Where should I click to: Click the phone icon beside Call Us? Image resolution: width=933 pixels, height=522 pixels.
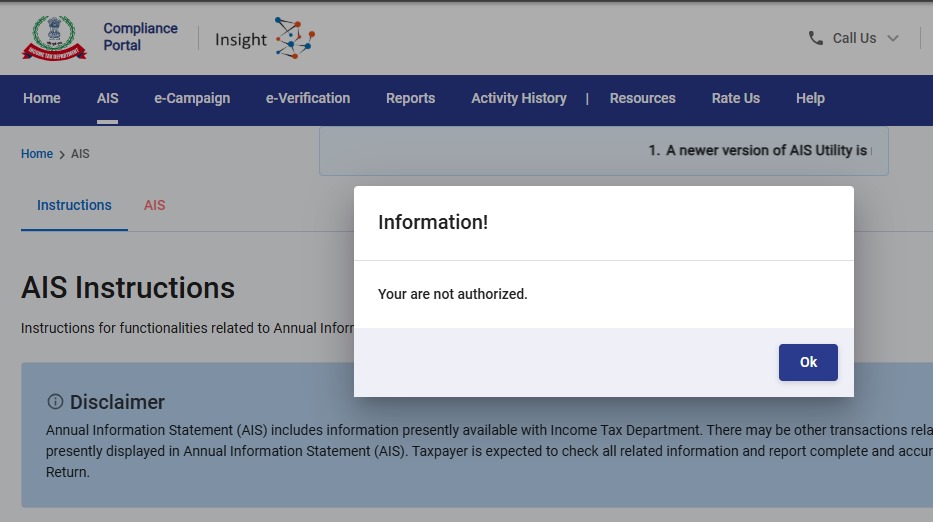(x=816, y=38)
